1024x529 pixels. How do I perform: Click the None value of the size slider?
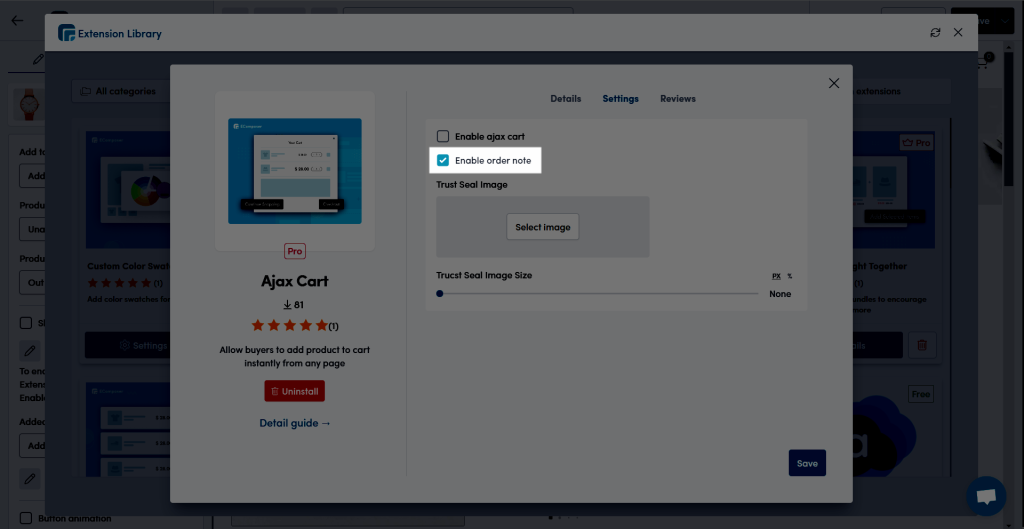(780, 294)
